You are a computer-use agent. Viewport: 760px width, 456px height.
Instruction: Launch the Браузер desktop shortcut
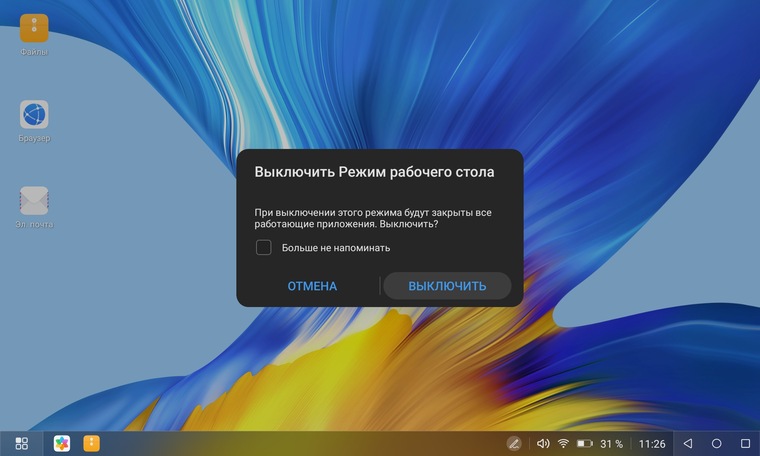click(x=34, y=115)
